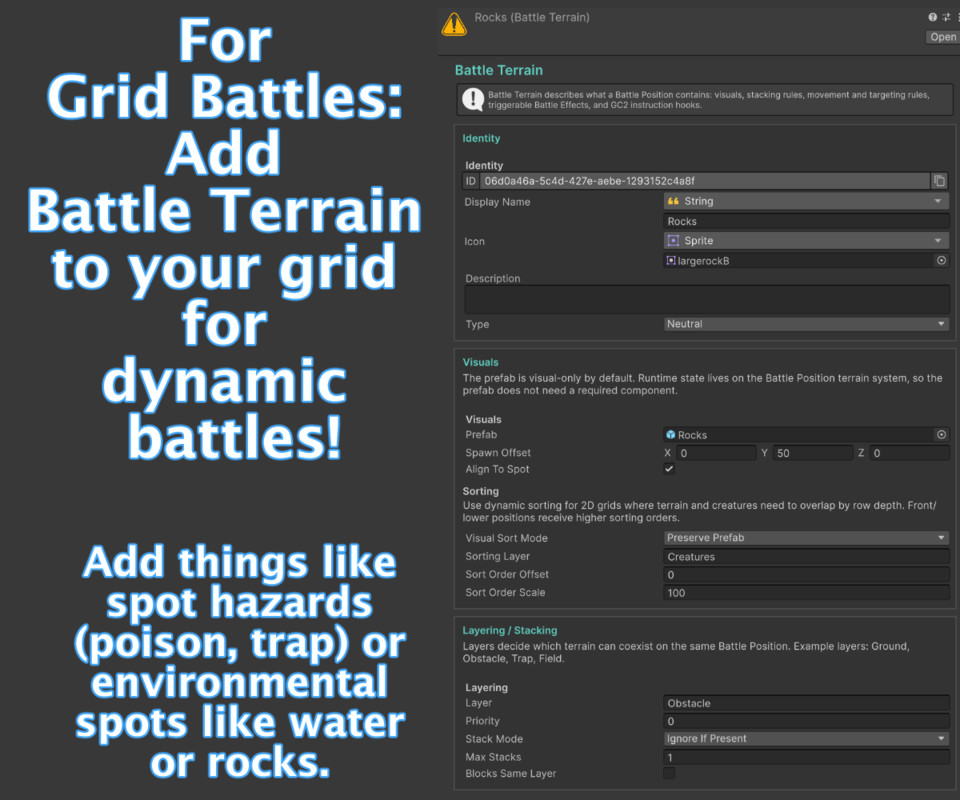The height and width of the screenshot is (800, 960).
Task: Click the Priority value field
Action: coord(806,721)
